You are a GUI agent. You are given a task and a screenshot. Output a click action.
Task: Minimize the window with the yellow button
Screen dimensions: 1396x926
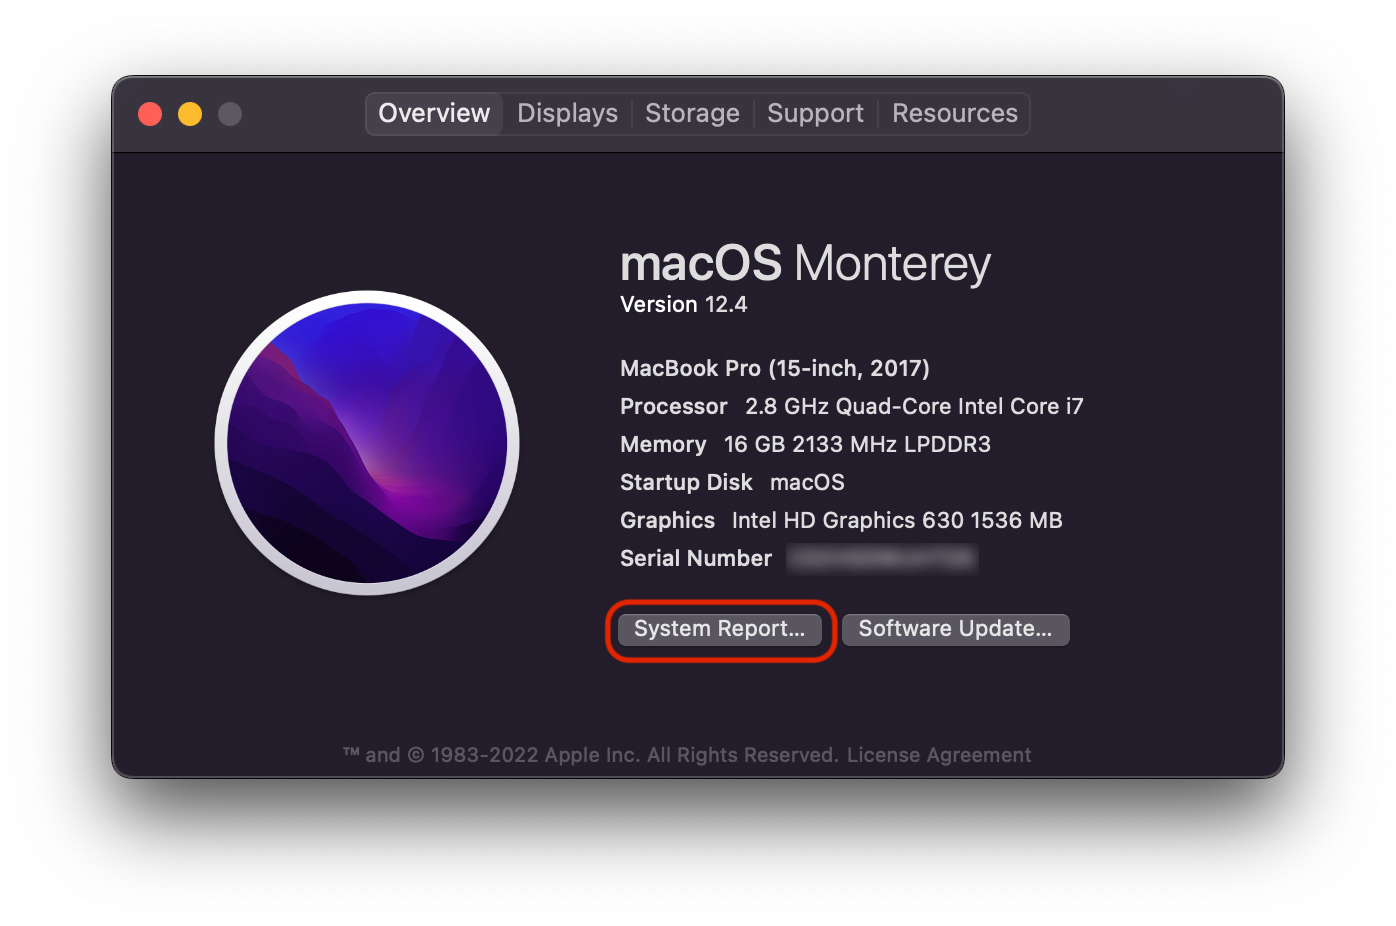pyautogui.click(x=190, y=114)
